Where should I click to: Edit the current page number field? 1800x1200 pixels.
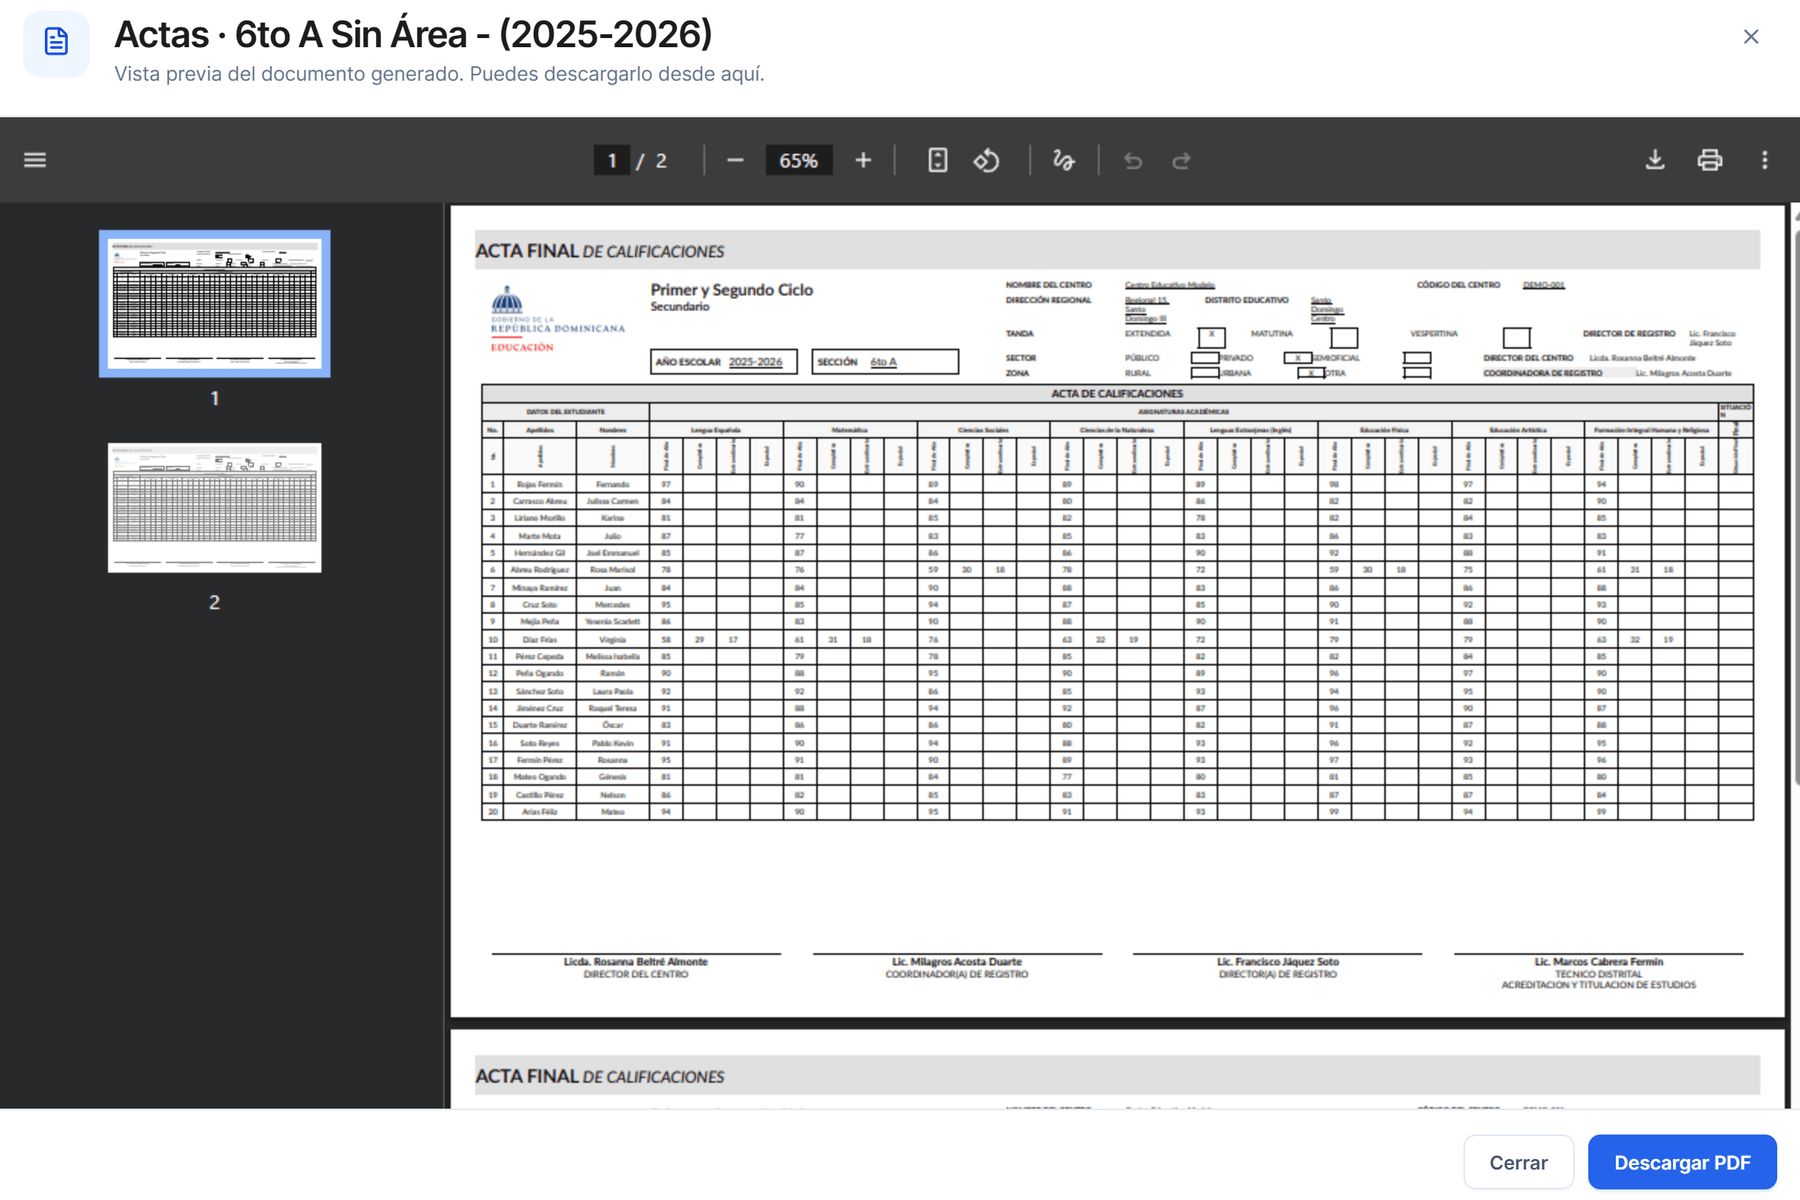pyautogui.click(x=612, y=160)
